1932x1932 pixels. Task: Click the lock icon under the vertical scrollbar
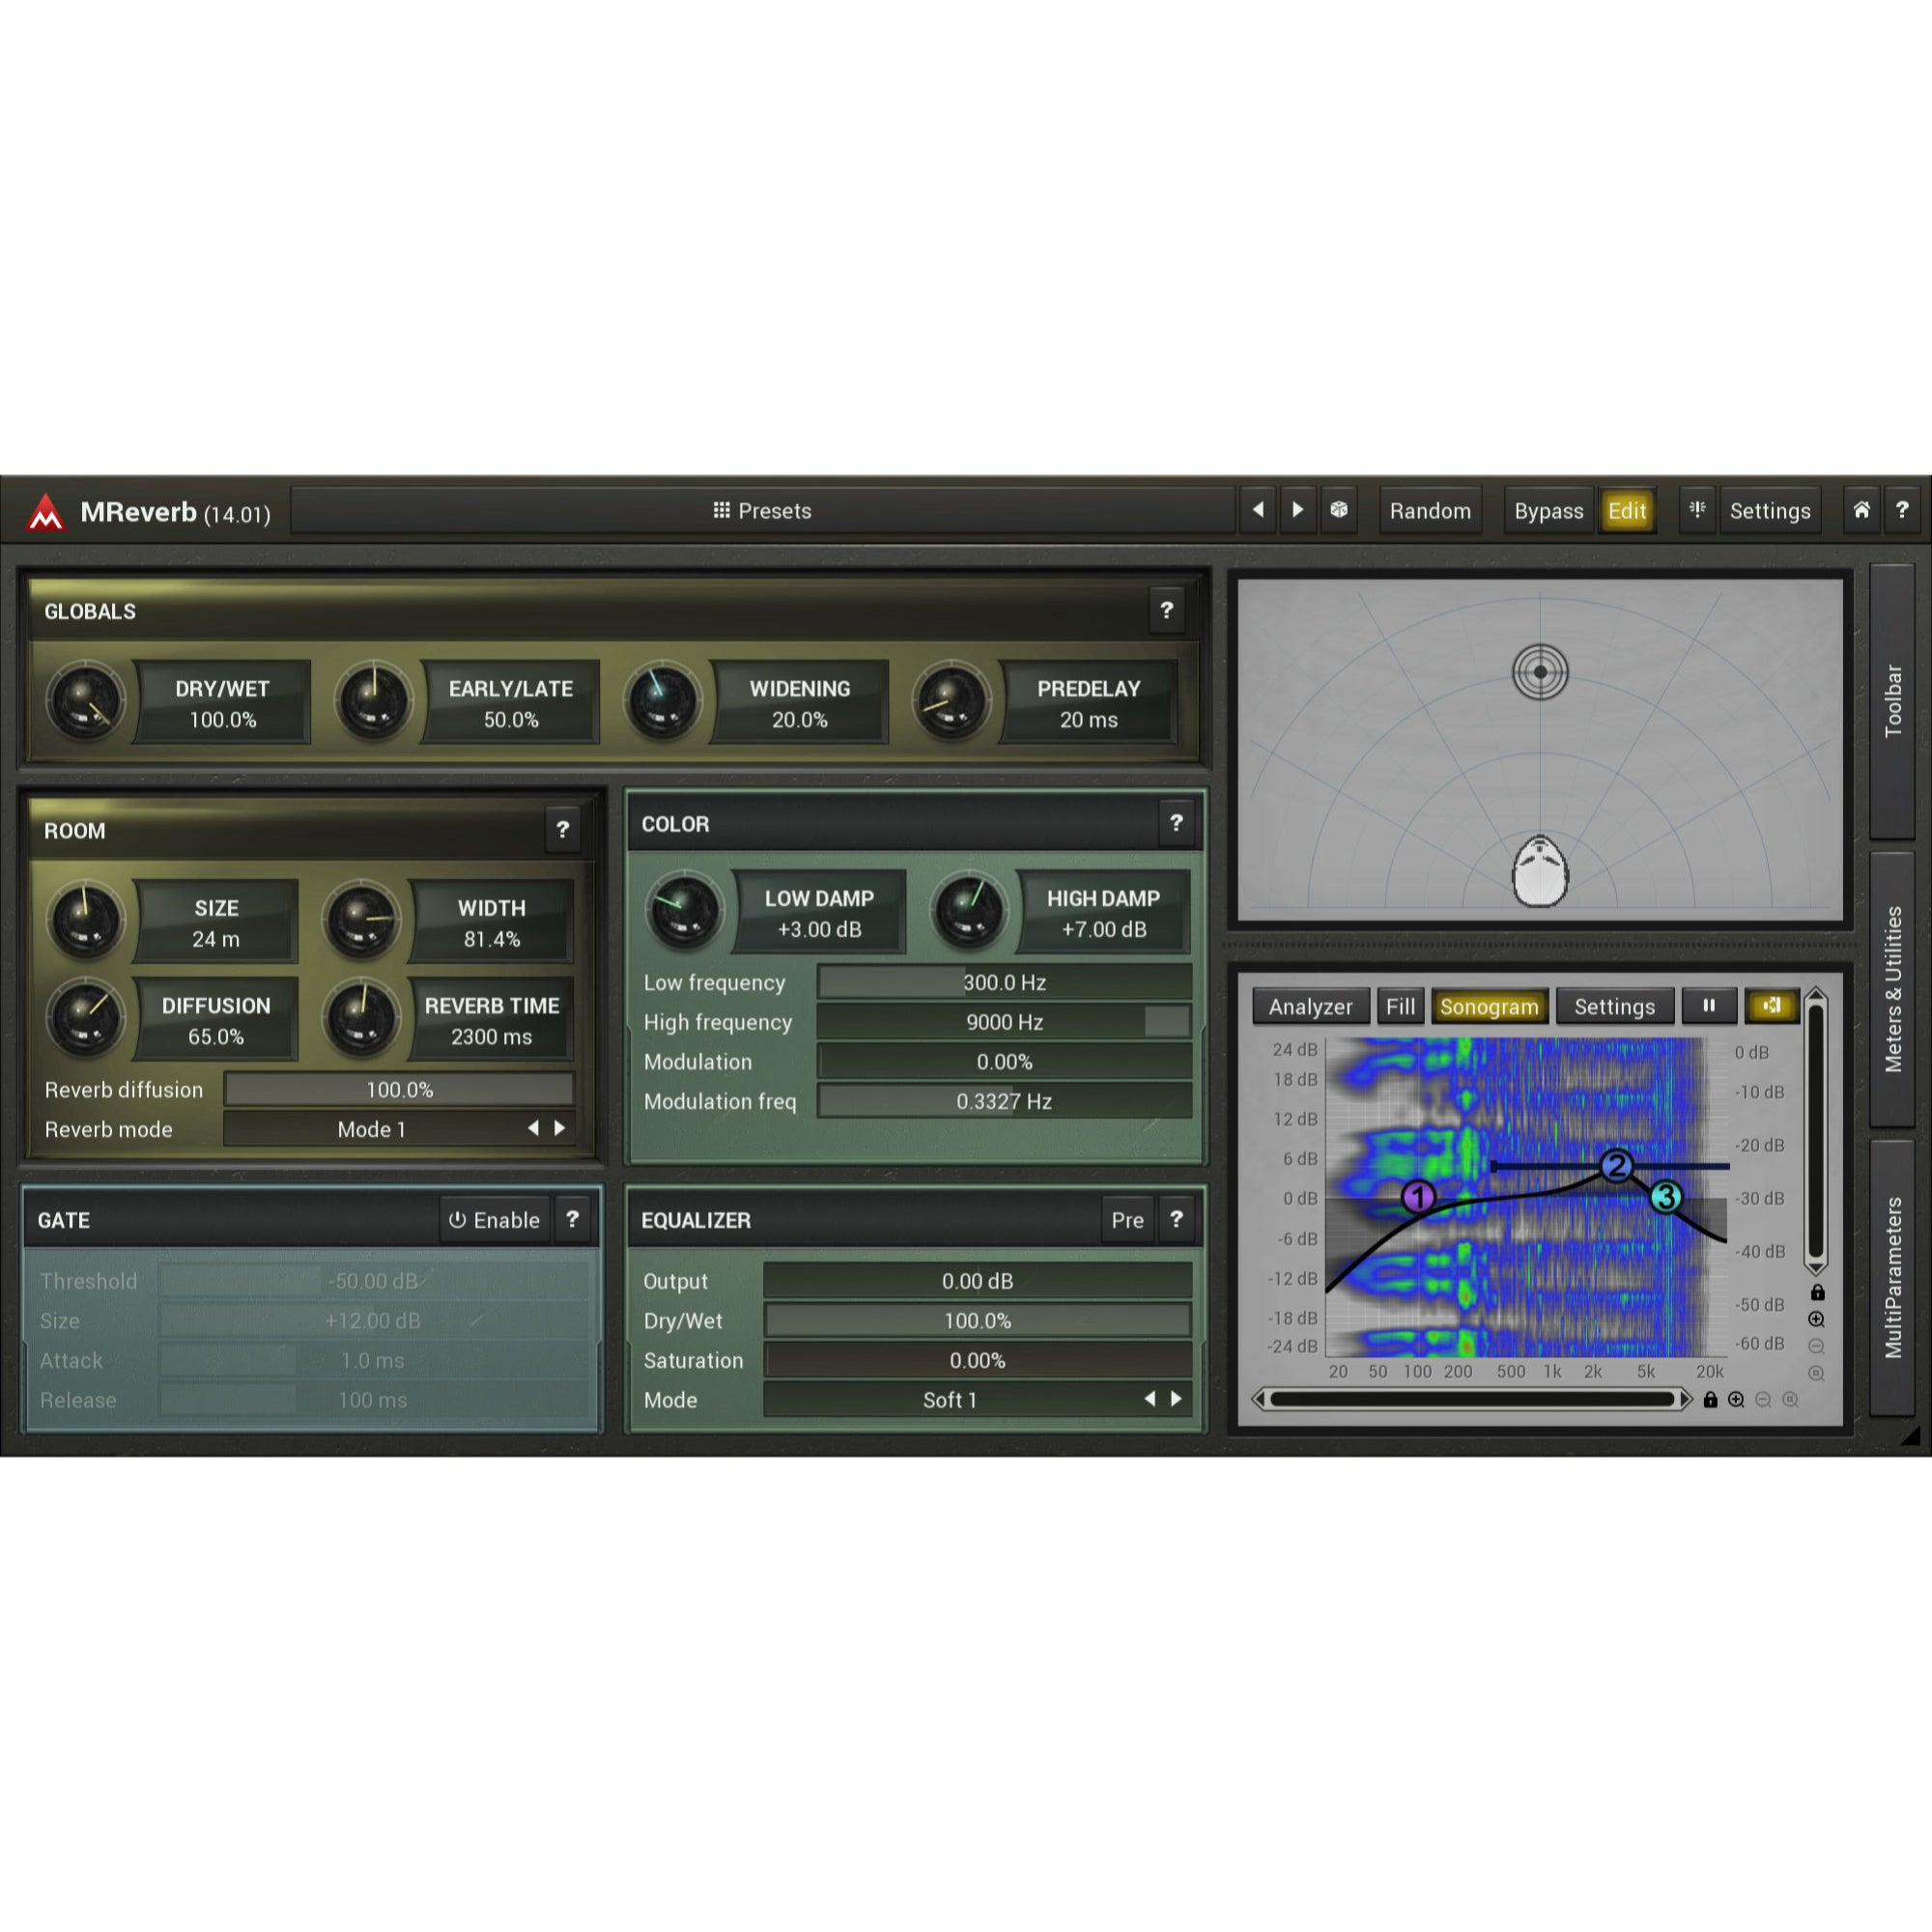click(x=1818, y=1293)
